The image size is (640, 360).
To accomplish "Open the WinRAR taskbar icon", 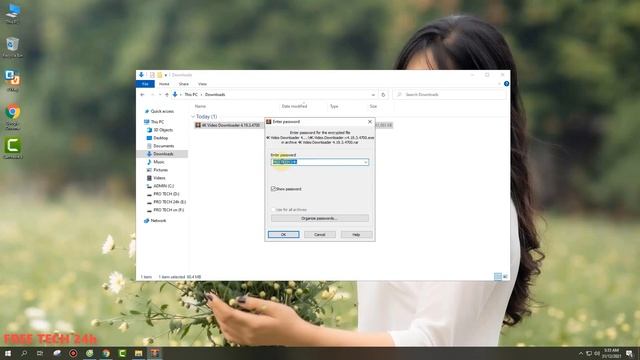I will pos(155,353).
